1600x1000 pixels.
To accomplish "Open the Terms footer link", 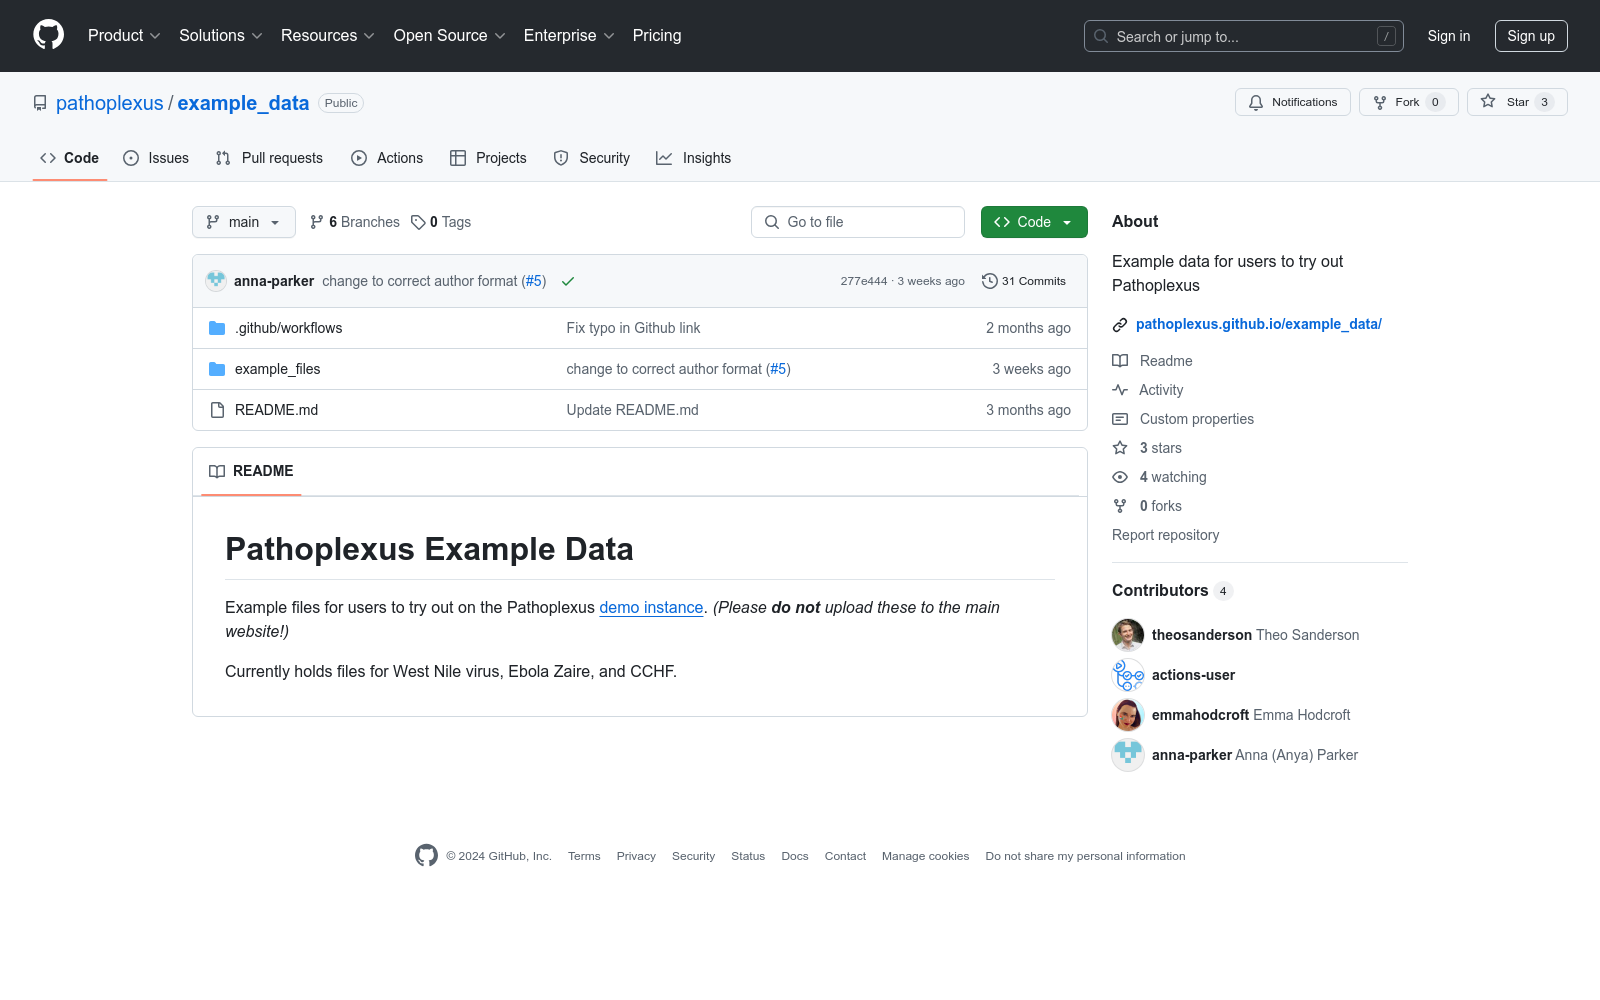I will coord(584,856).
